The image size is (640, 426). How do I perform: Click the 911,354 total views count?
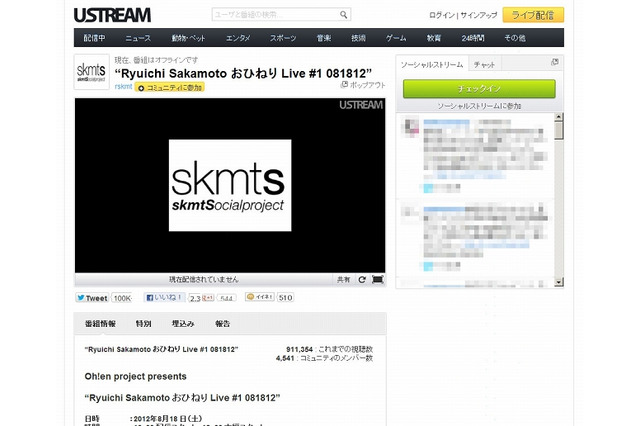point(299,349)
